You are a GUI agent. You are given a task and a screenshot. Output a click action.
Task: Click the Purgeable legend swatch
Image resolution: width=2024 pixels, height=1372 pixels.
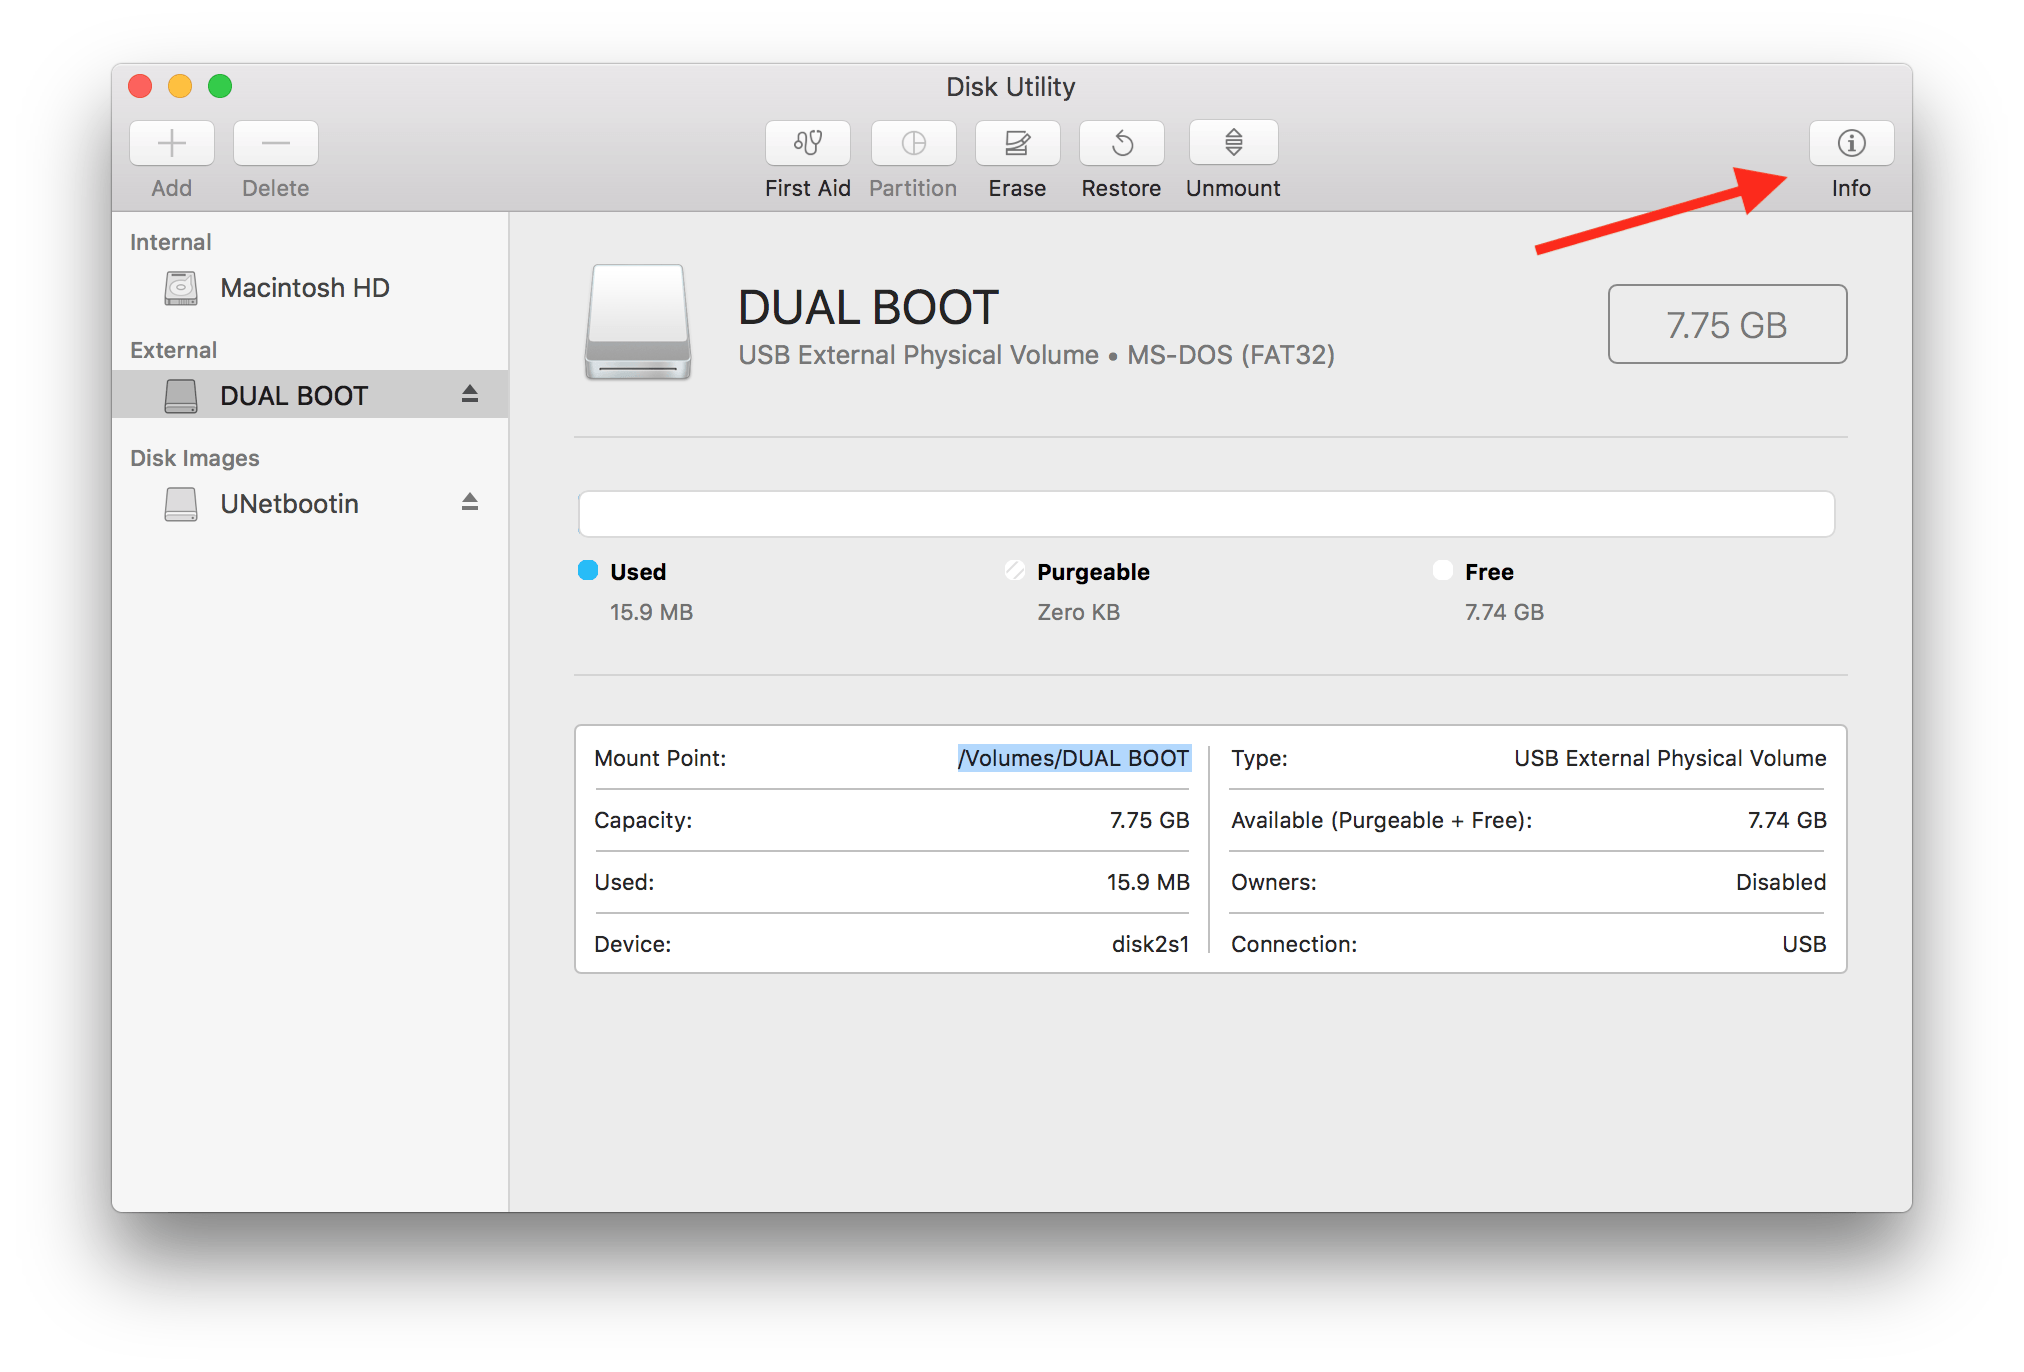click(x=1015, y=571)
